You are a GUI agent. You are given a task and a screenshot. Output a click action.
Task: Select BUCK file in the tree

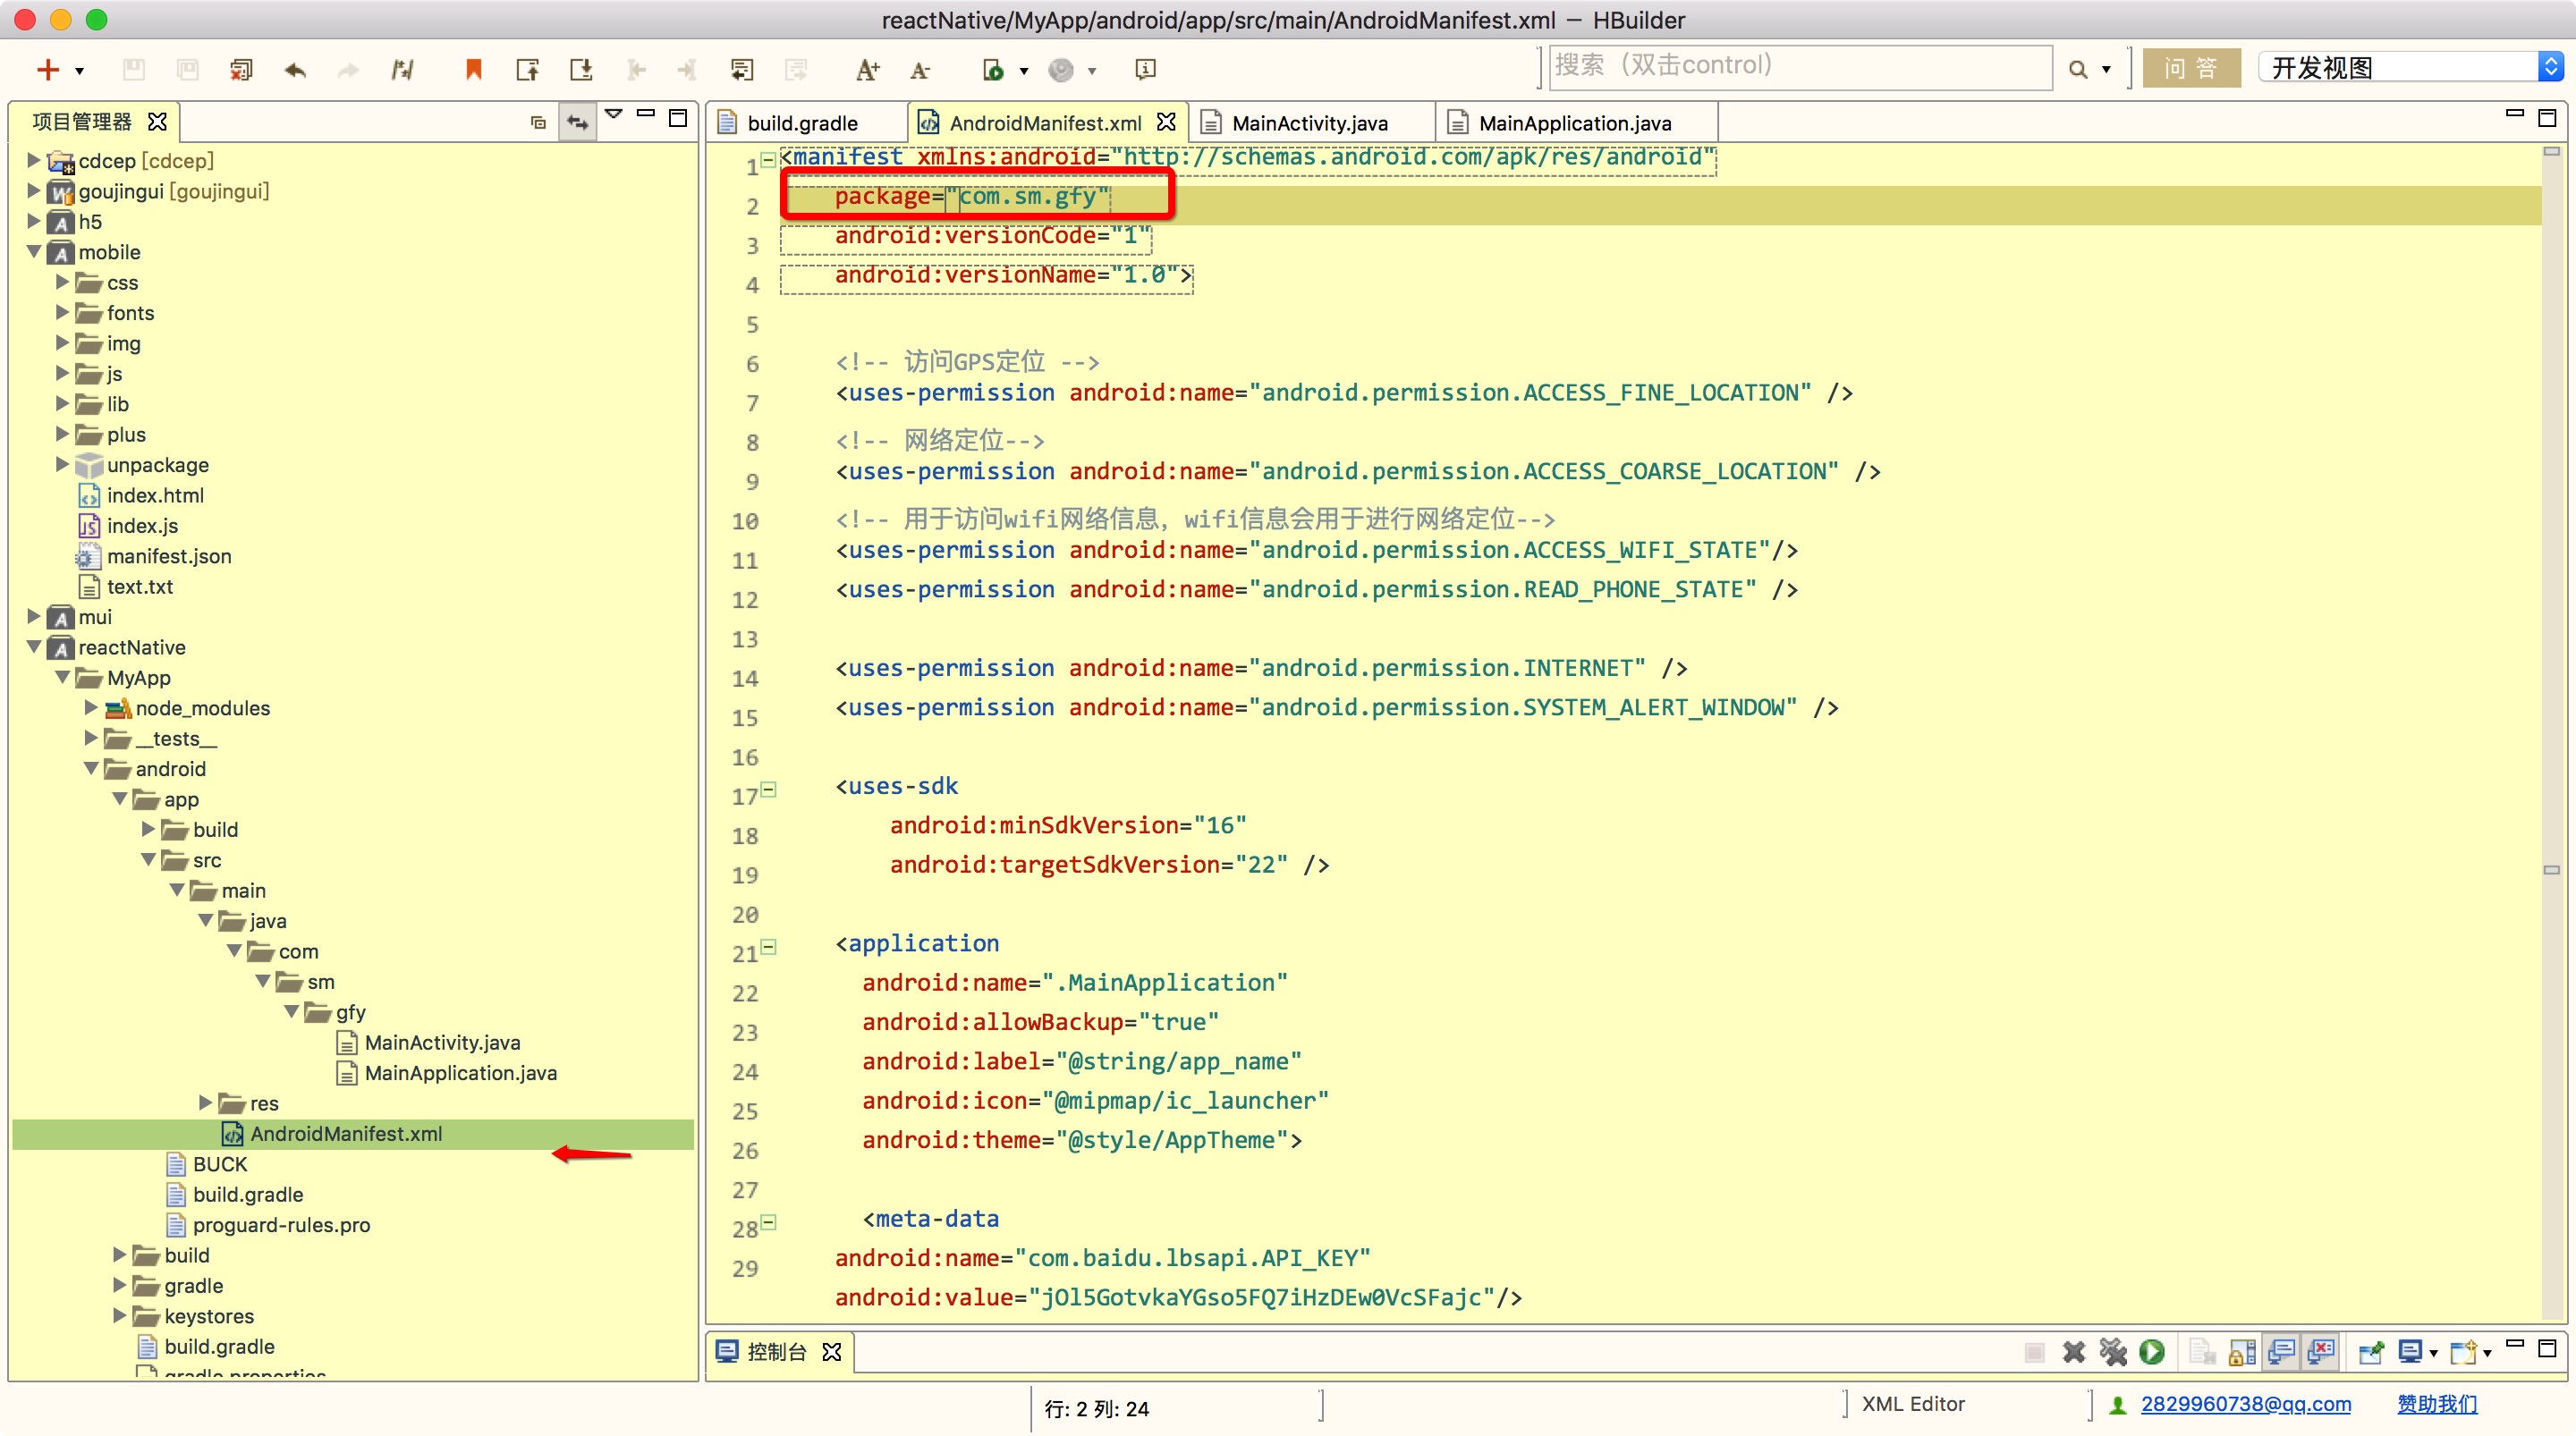(x=219, y=1164)
